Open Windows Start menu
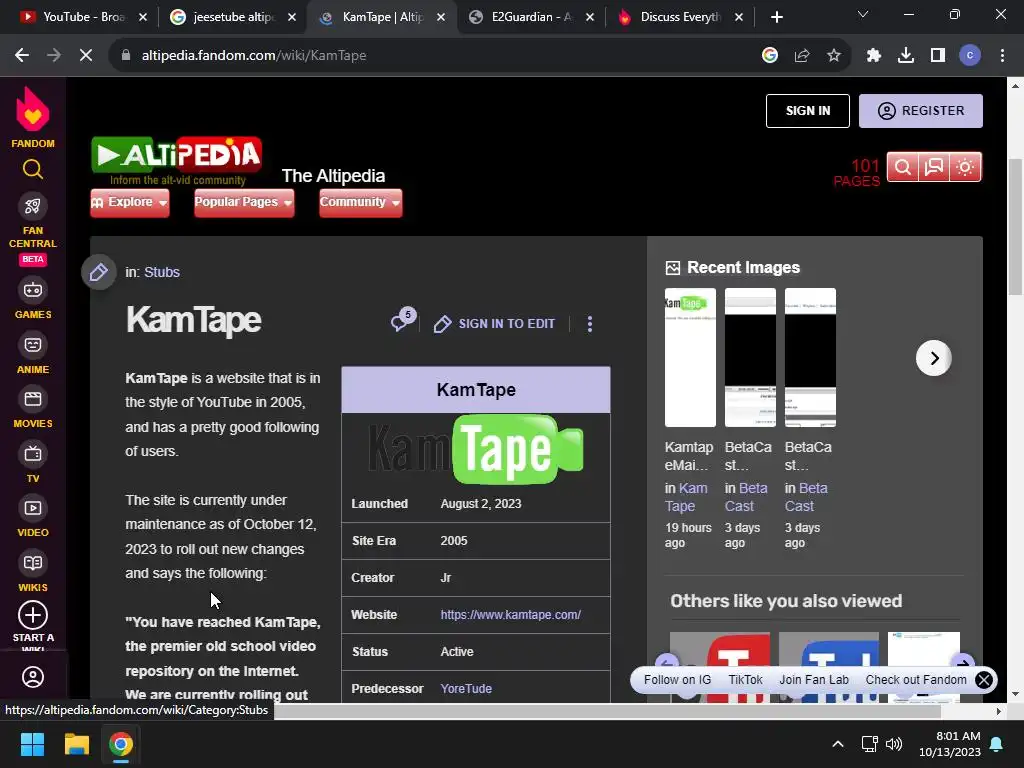Image resolution: width=1024 pixels, height=768 pixels. coord(32,744)
